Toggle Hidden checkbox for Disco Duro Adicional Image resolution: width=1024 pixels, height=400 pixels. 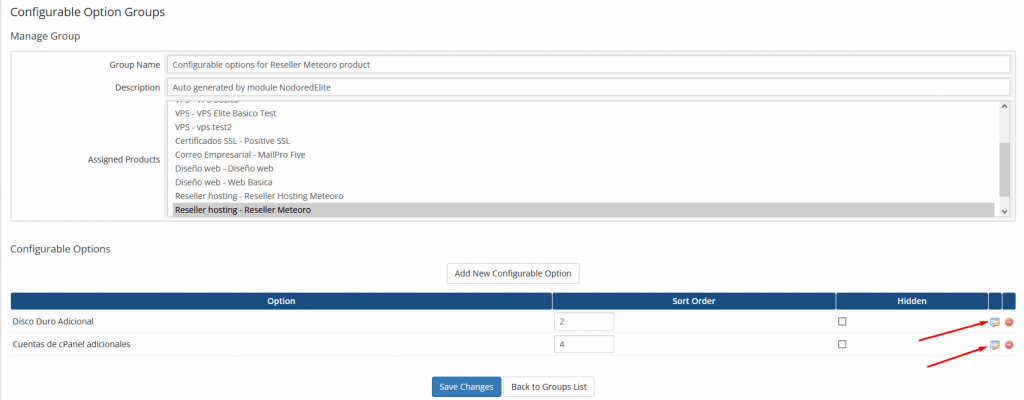pyautogui.click(x=842, y=321)
